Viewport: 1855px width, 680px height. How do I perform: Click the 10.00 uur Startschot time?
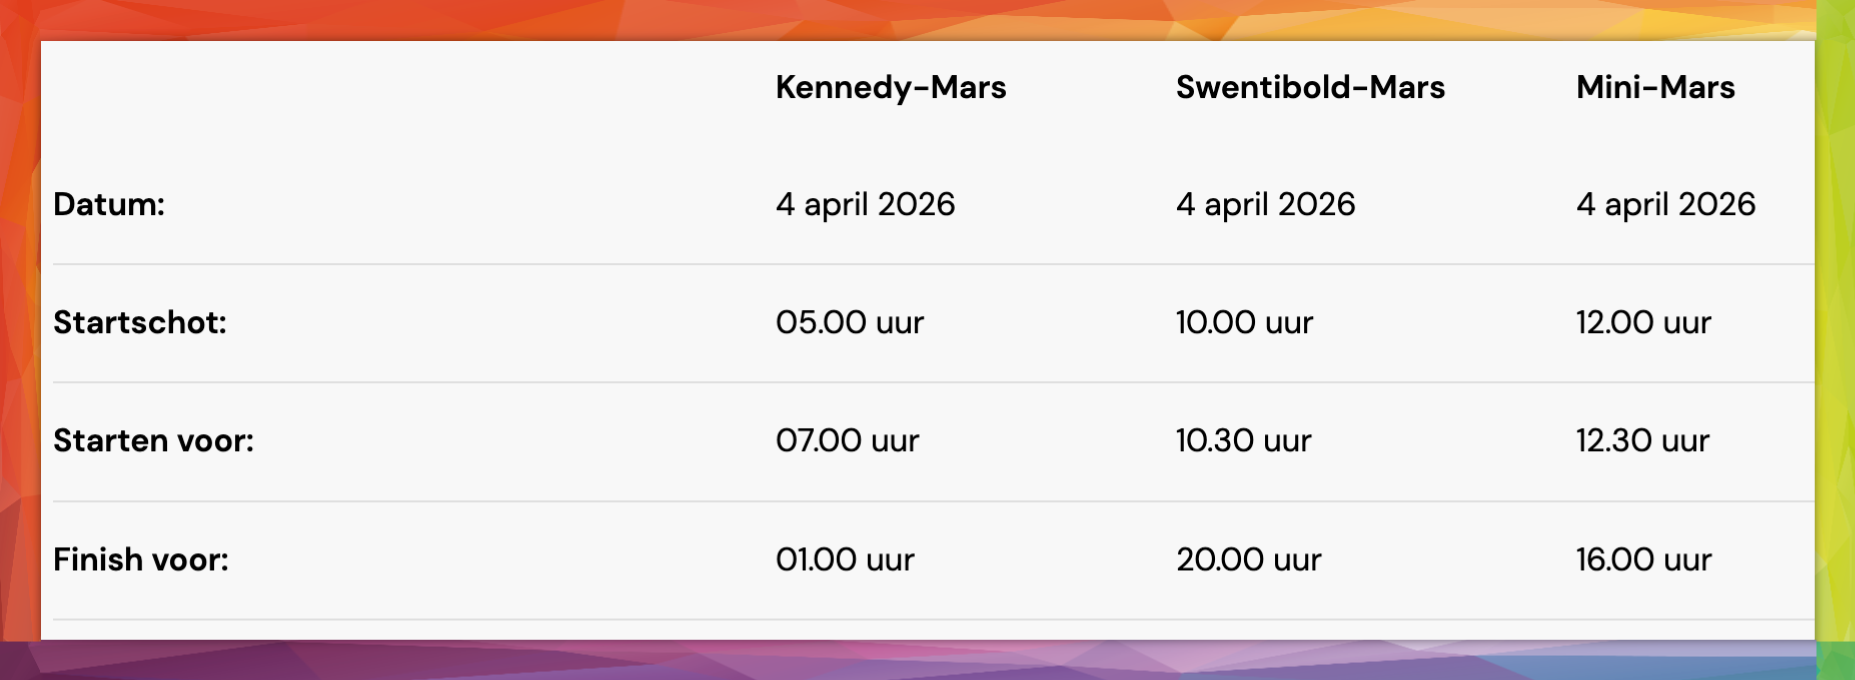1244,322
